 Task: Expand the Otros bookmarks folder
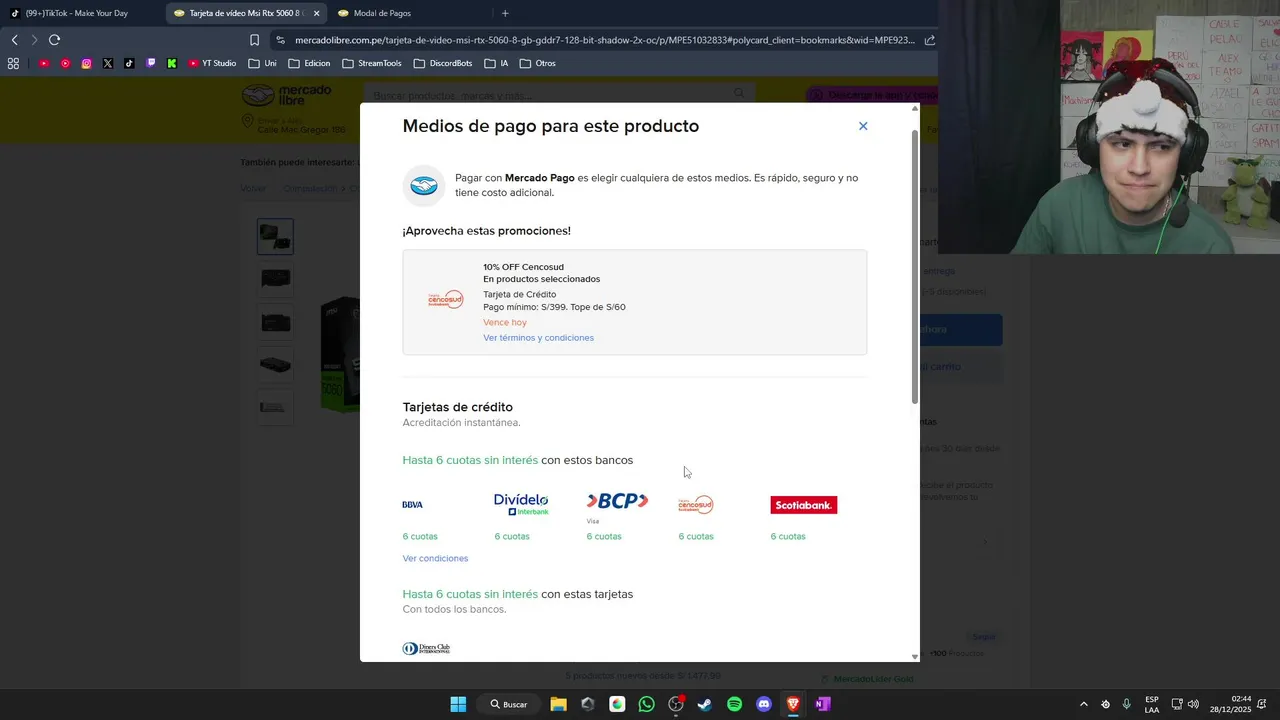pyautogui.click(x=538, y=63)
